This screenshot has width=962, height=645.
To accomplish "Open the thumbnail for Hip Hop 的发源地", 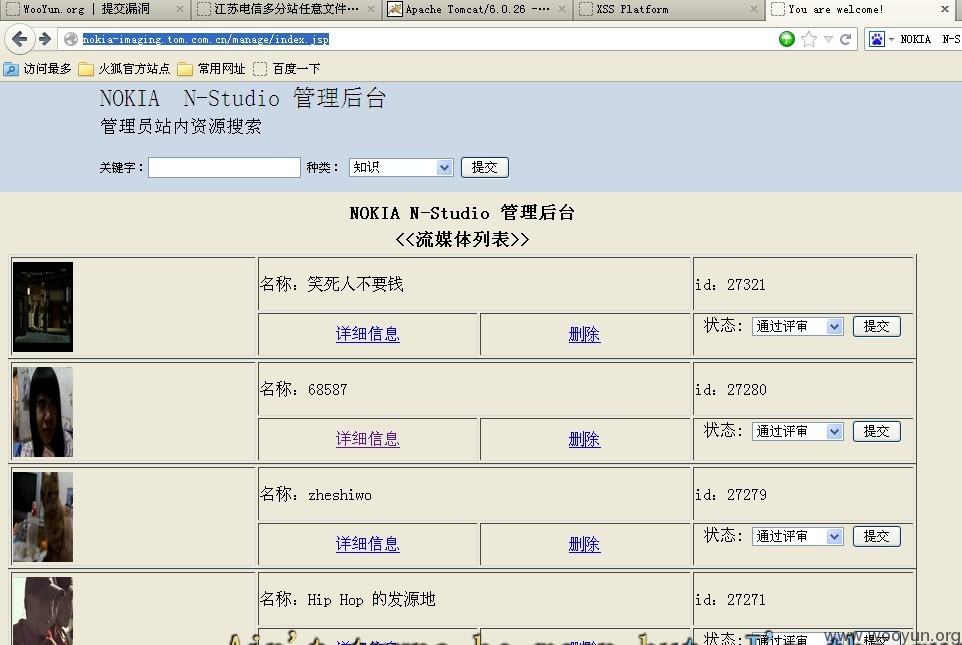I will tap(43, 611).
